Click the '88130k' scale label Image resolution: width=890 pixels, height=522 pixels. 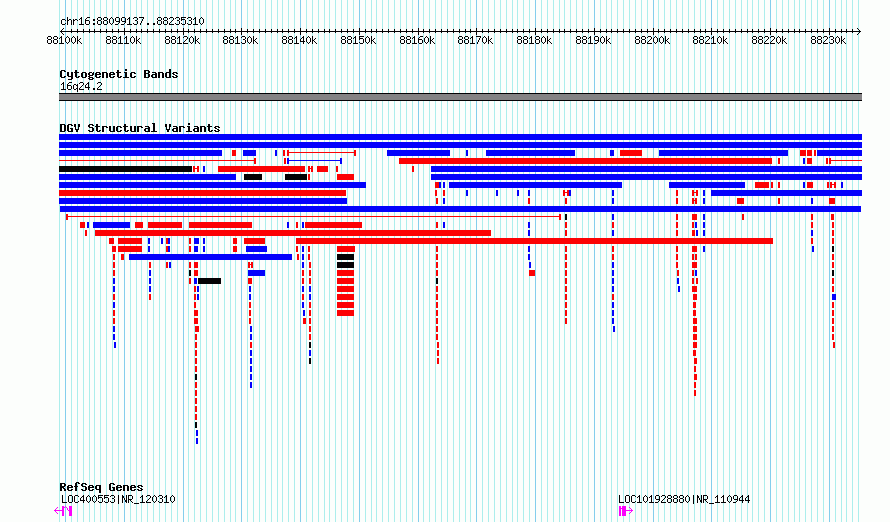(240, 41)
